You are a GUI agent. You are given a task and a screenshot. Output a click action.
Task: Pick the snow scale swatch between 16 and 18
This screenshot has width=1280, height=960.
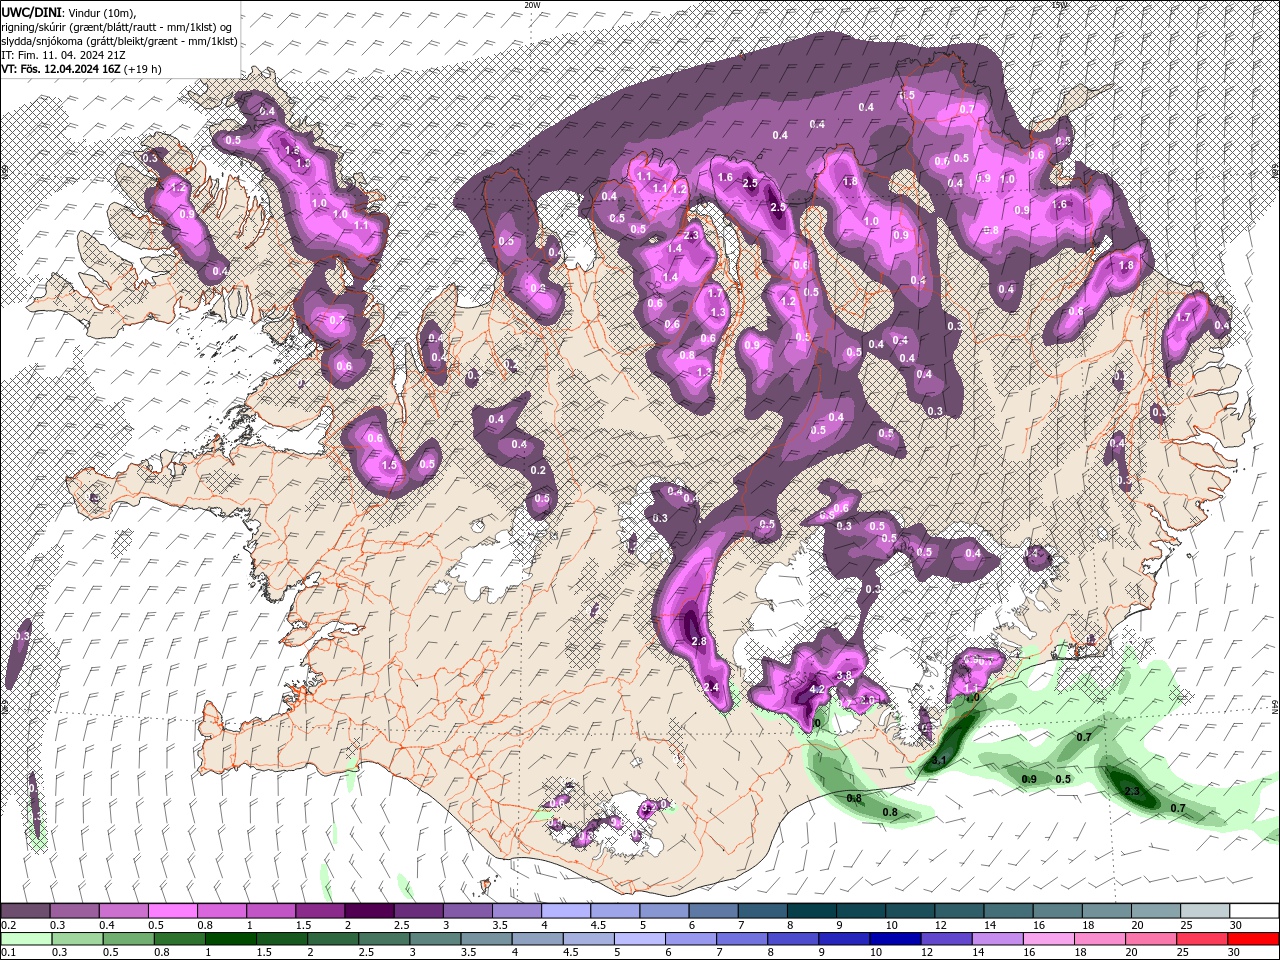(x=1058, y=911)
